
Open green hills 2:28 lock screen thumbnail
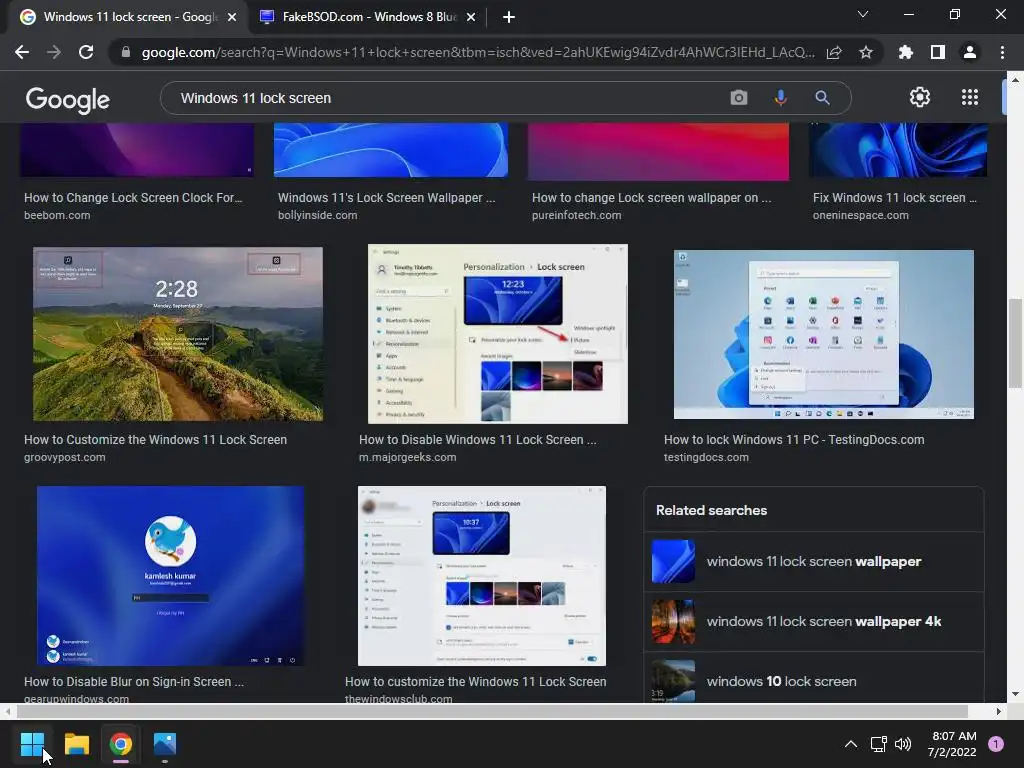point(178,334)
